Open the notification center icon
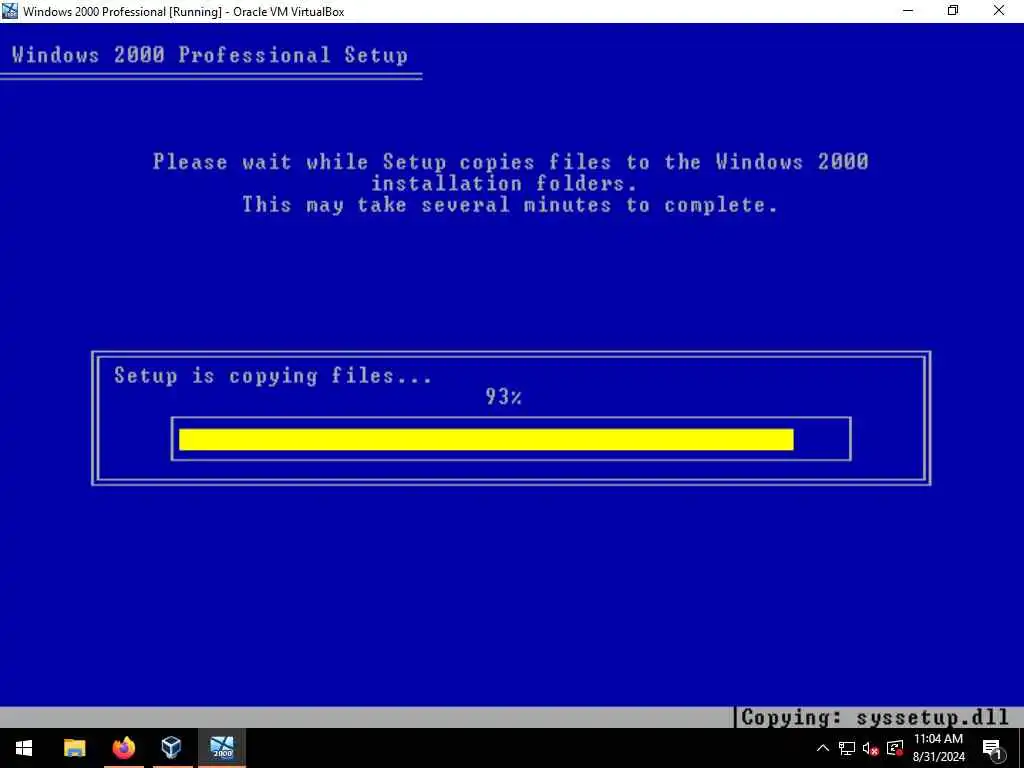Screen dimensions: 1024x768 tap(991, 748)
